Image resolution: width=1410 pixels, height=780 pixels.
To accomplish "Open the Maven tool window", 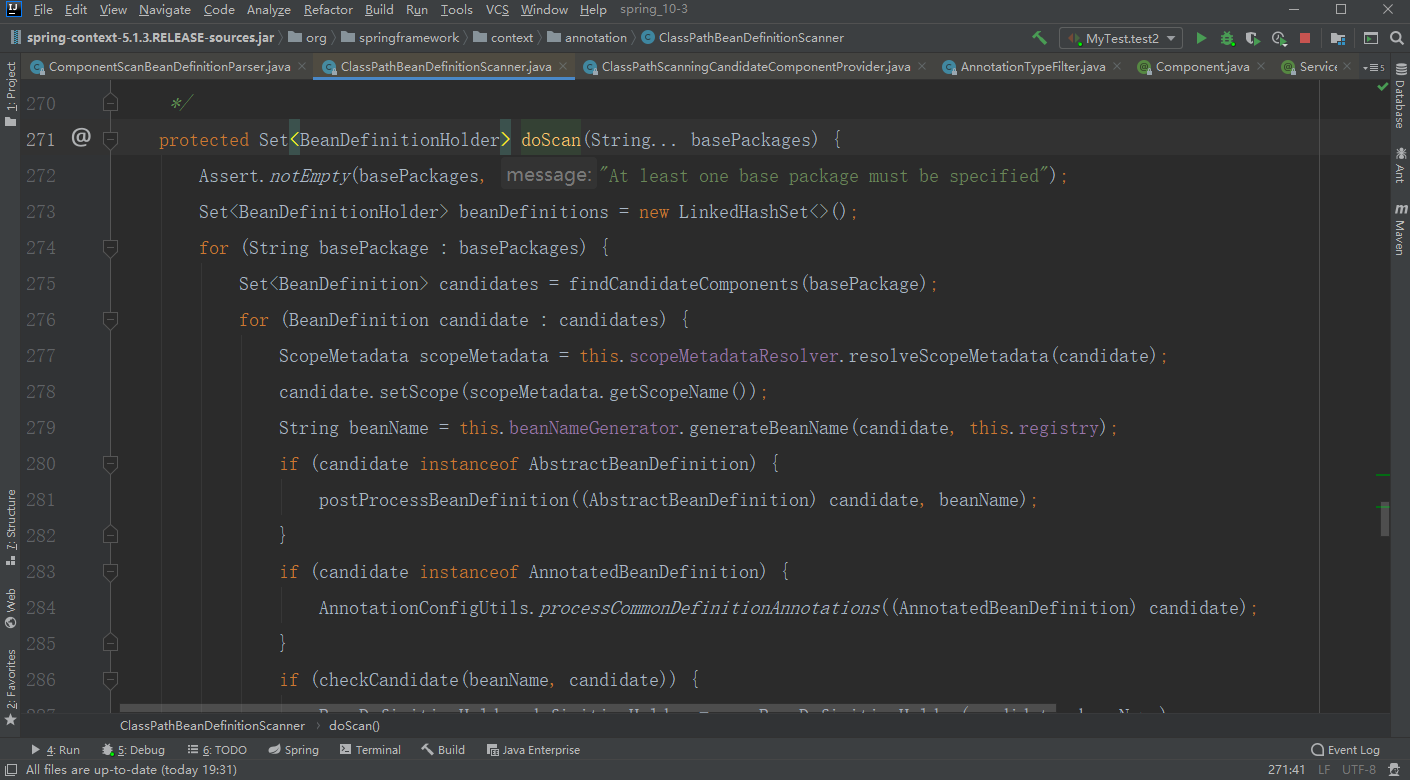I will click(x=1400, y=228).
